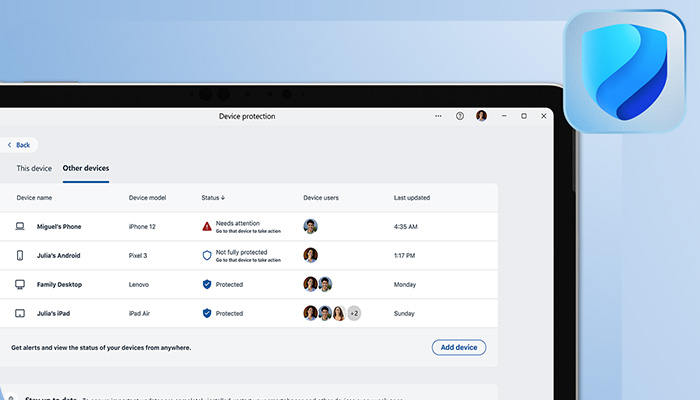Click Not fully protected shield icon
This screenshot has width=700, height=400.
tap(207, 256)
